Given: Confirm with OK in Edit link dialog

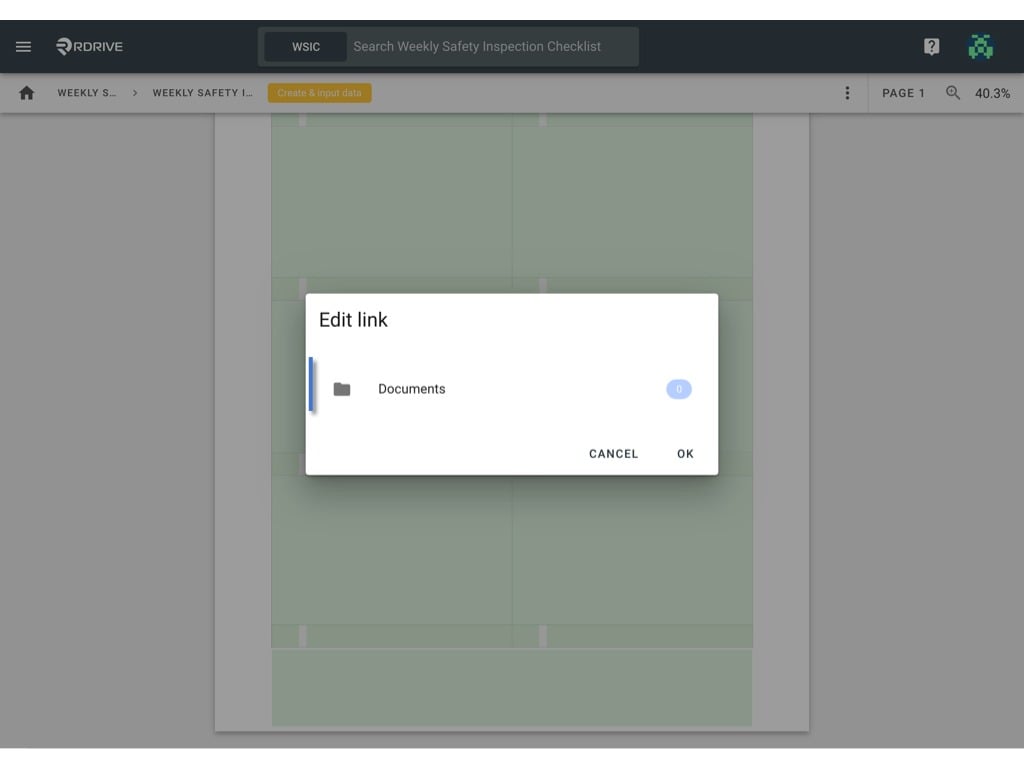Looking at the screenshot, I should [685, 454].
